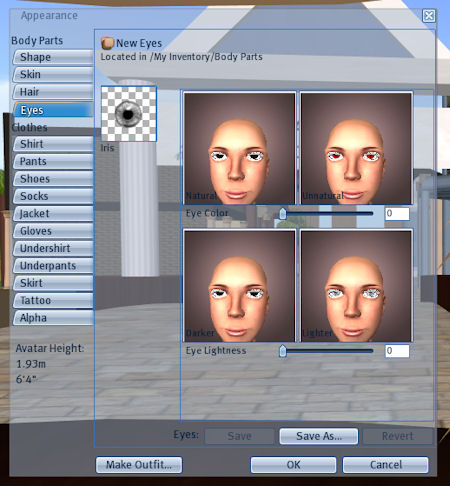Click Make Outfit... button
450x486 pixels.
(139, 465)
